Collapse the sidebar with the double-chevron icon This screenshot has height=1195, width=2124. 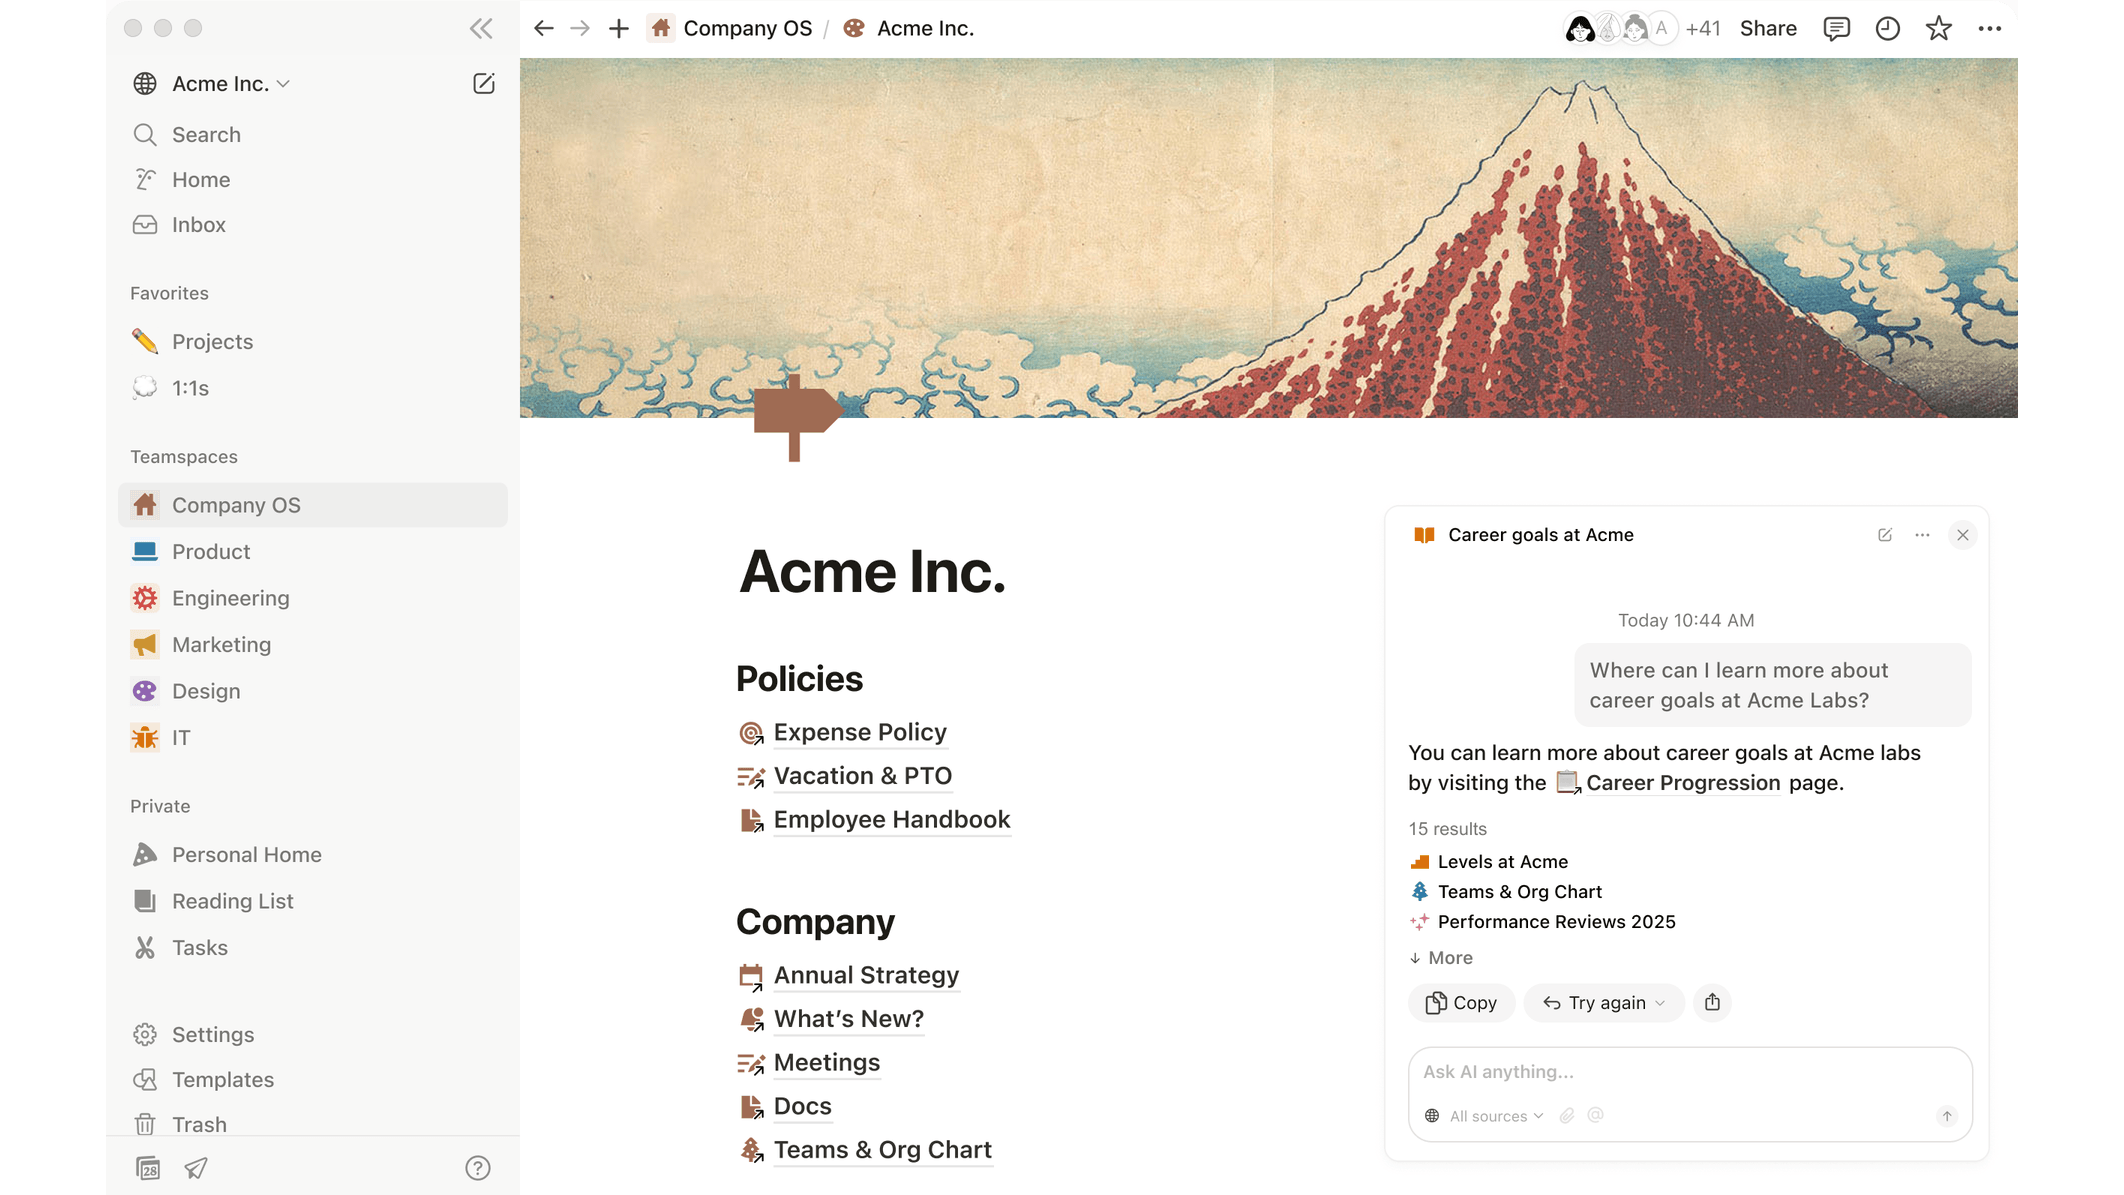[x=481, y=28]
